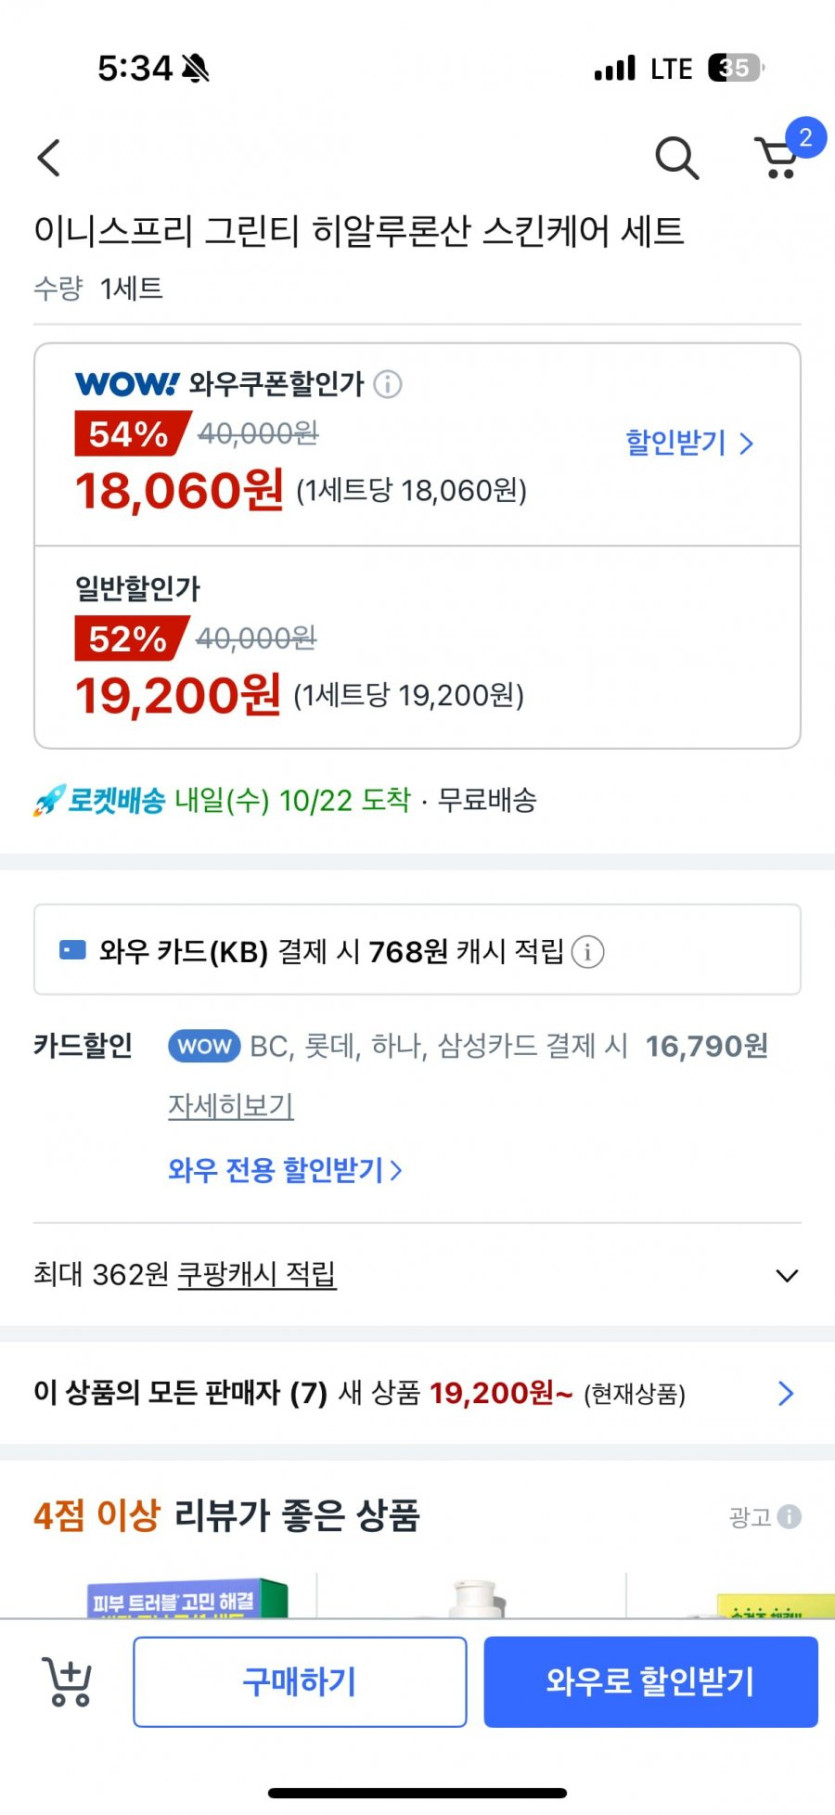
Task: Tap the back arrow icon
Action: coord(49,158)
